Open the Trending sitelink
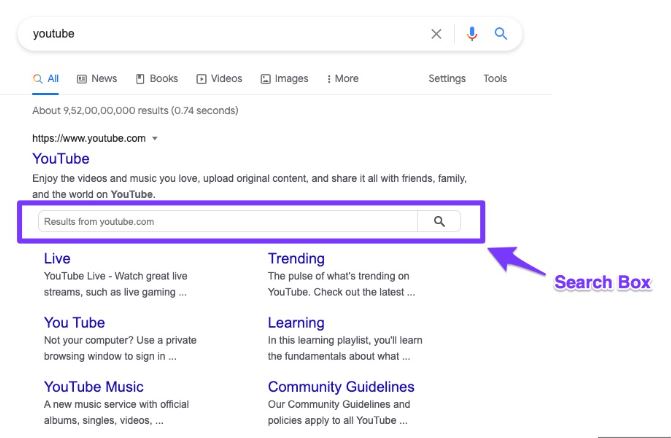 pyautogui.click(x=296, y=258)
